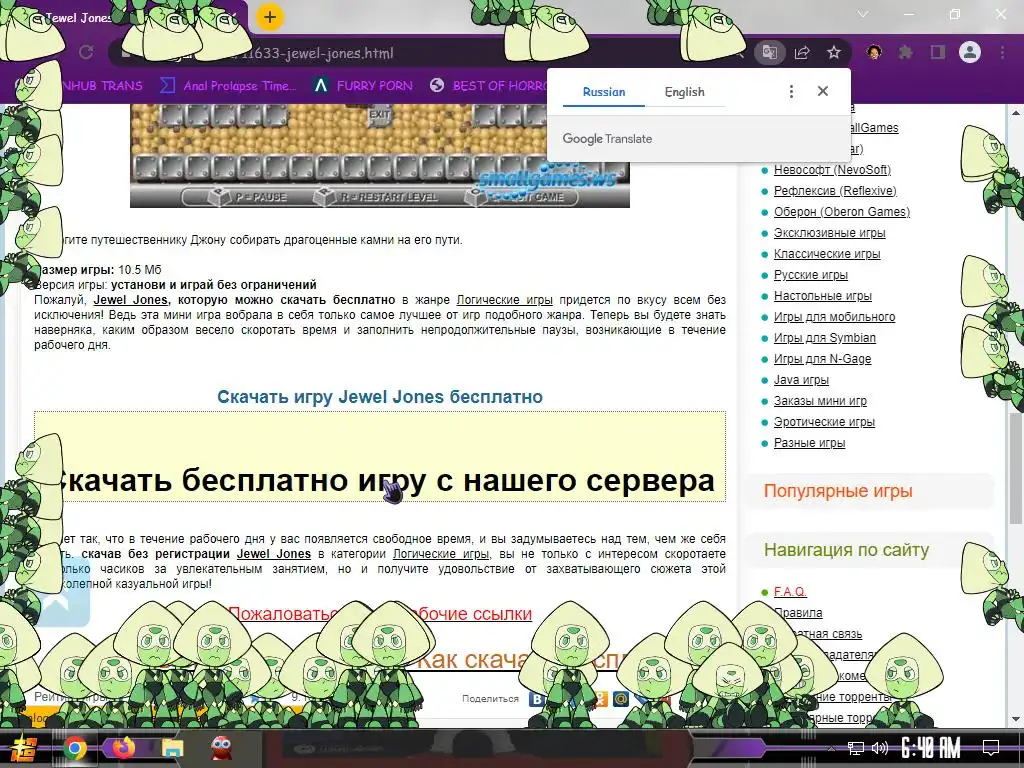1024x768 pixels.
Task: Open the Игры для N-Gage link
Action: tap(822, 359)
